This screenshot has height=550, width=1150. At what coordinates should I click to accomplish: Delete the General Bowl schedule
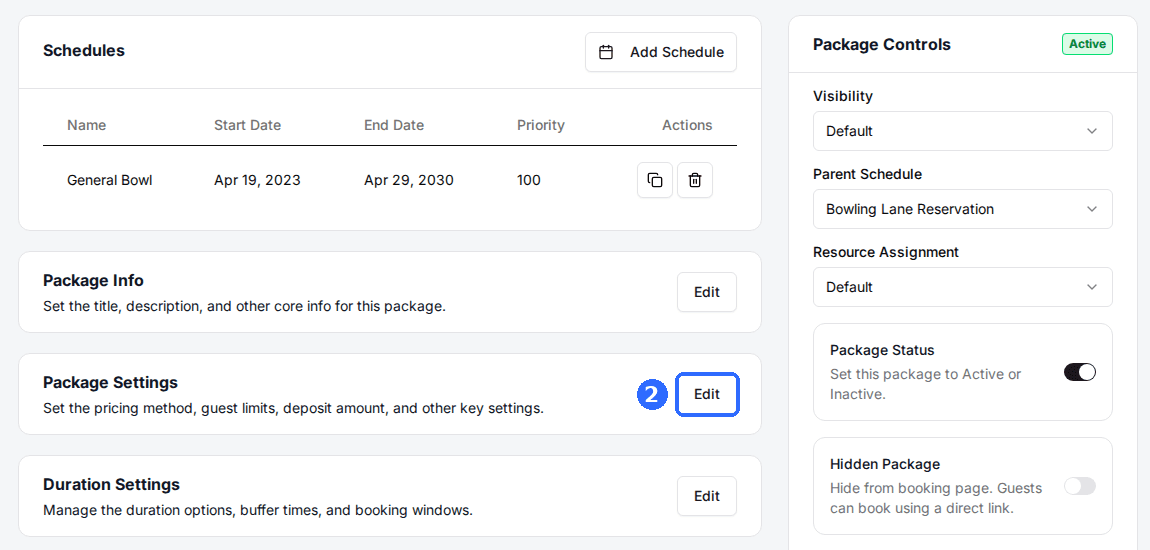(x=695, y=180)
